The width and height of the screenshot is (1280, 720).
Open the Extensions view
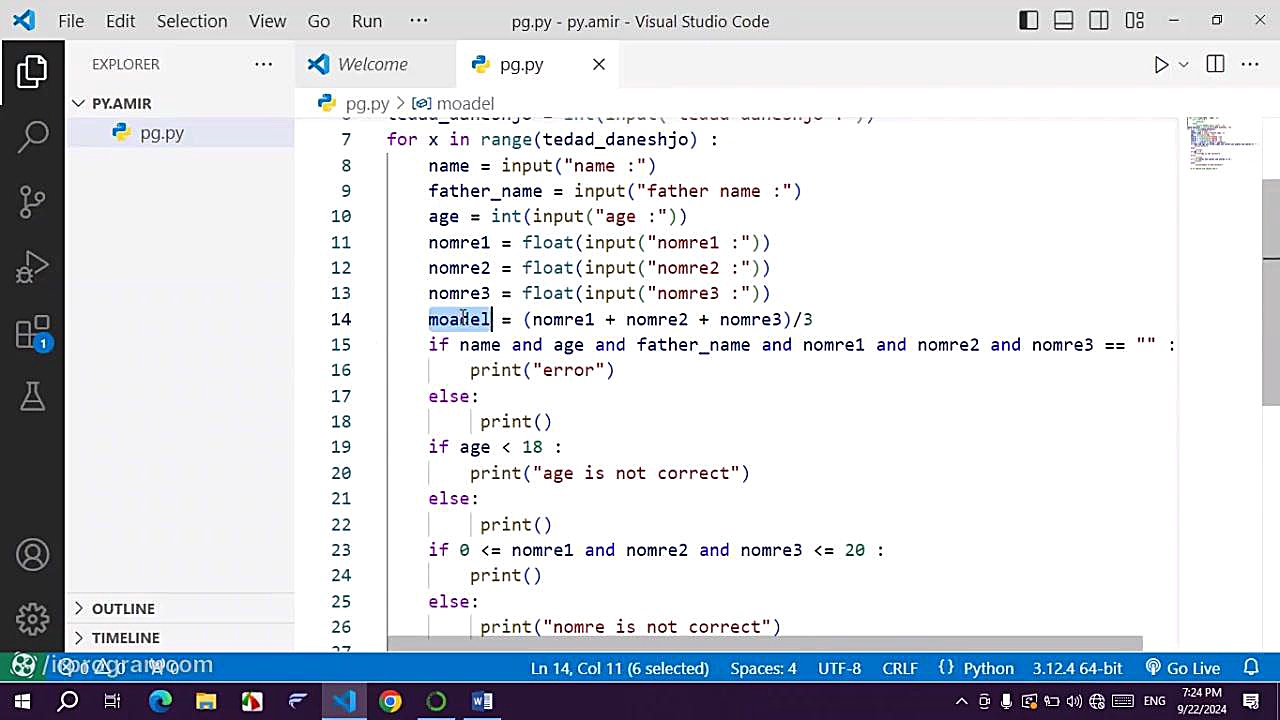[x=32, y=333]
